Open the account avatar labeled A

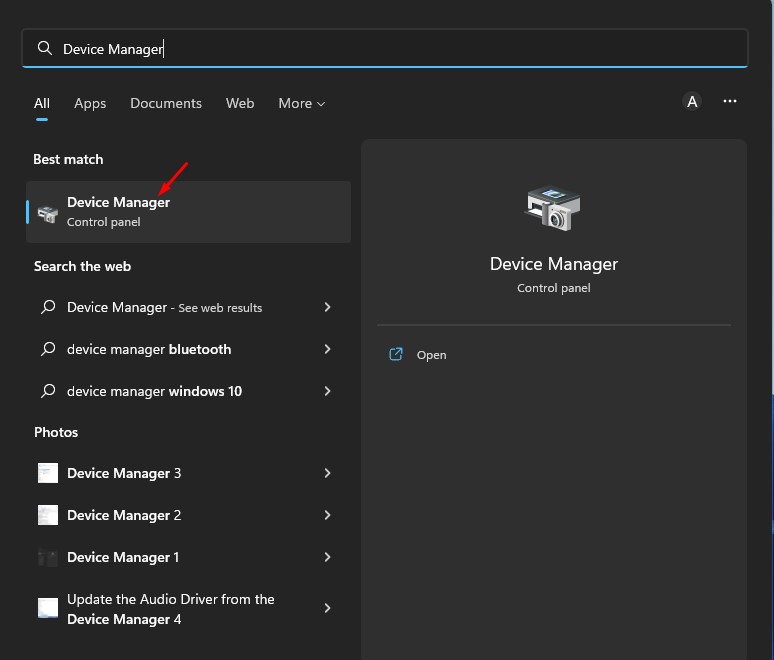click(x=692, y=102)
